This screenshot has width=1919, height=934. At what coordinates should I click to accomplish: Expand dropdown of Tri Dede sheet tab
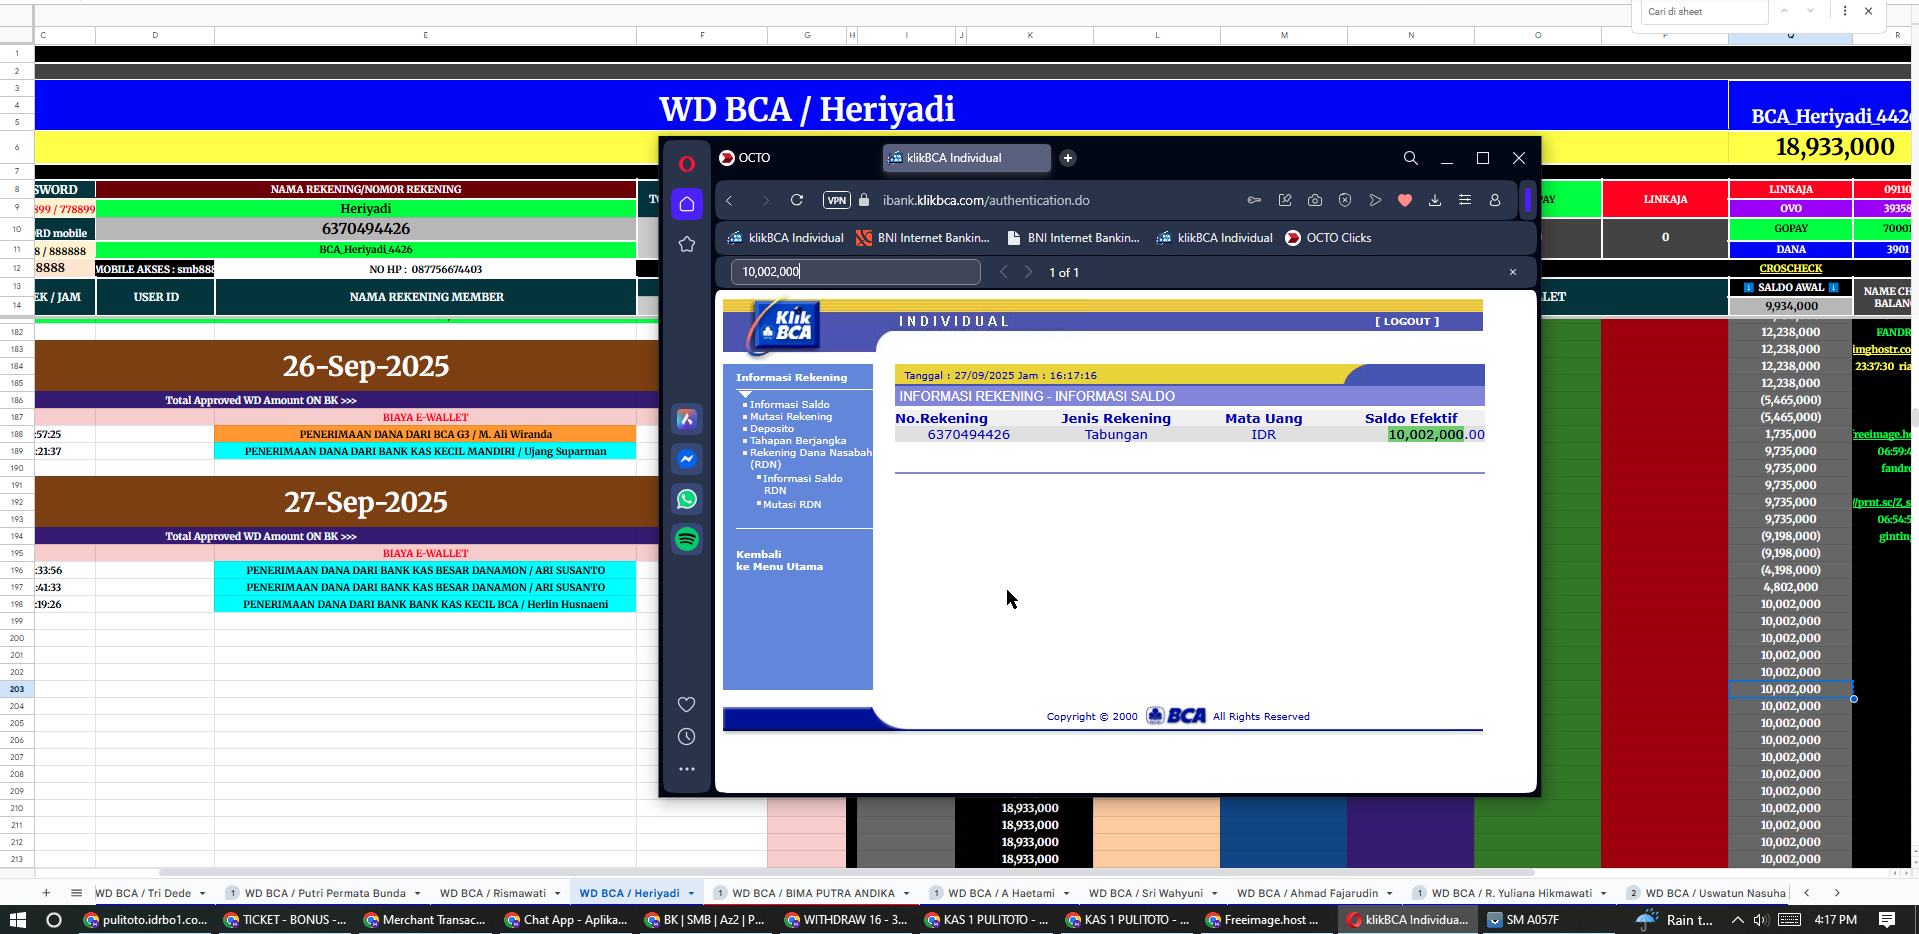202,893
